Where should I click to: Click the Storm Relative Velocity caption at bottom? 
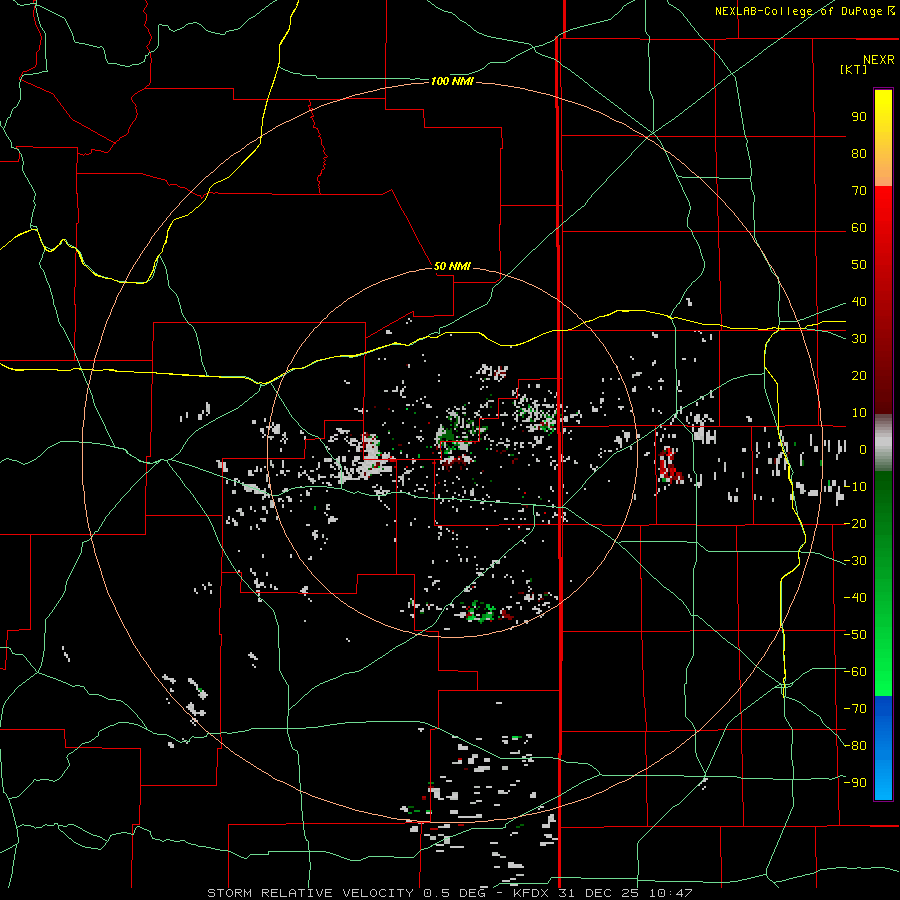[449, 893]
